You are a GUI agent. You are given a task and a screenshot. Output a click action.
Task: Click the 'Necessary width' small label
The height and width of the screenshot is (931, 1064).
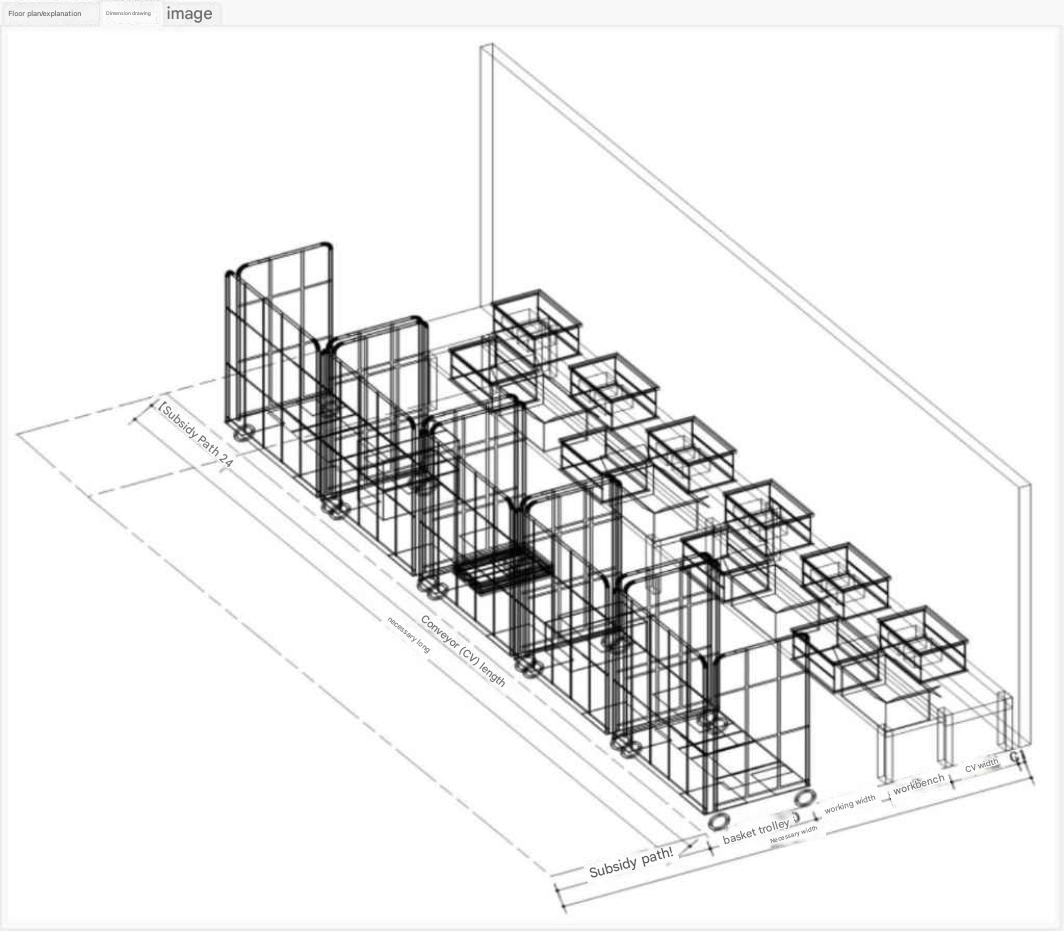tap(793, 835)
